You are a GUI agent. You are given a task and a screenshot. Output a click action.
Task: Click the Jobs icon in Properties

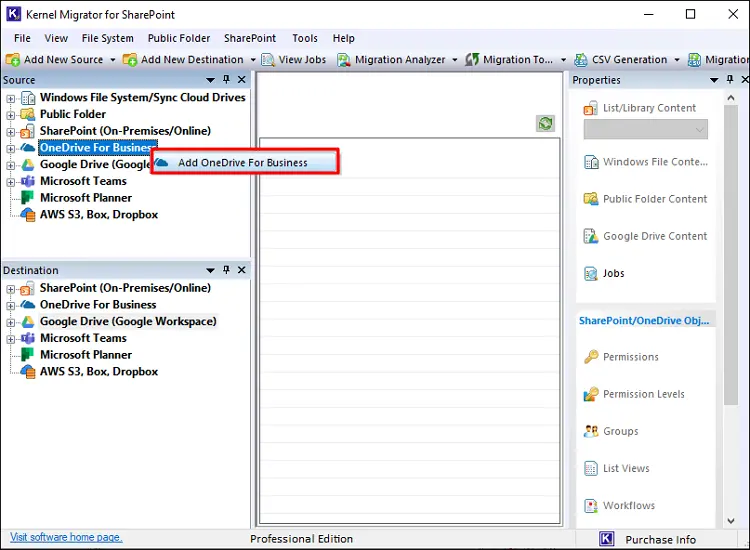click(591, 274)
